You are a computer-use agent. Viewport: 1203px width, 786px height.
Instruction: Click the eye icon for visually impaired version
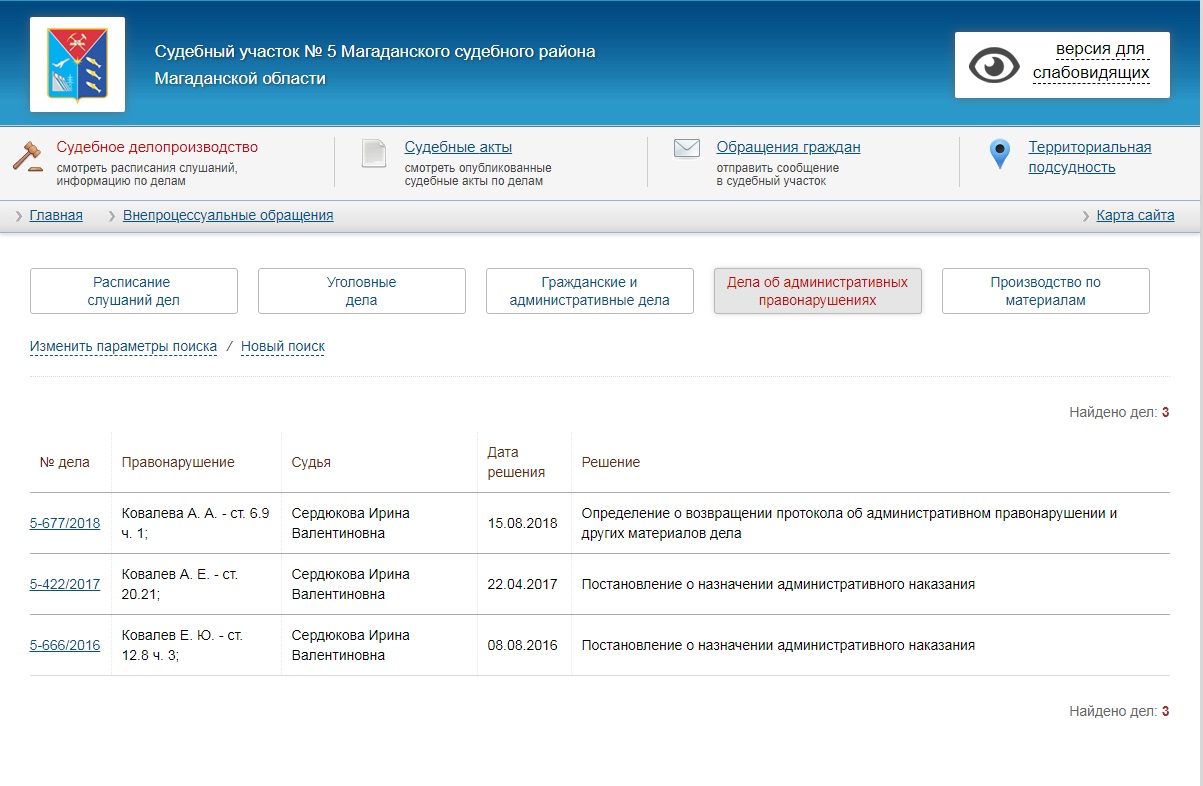coord(993,65)
